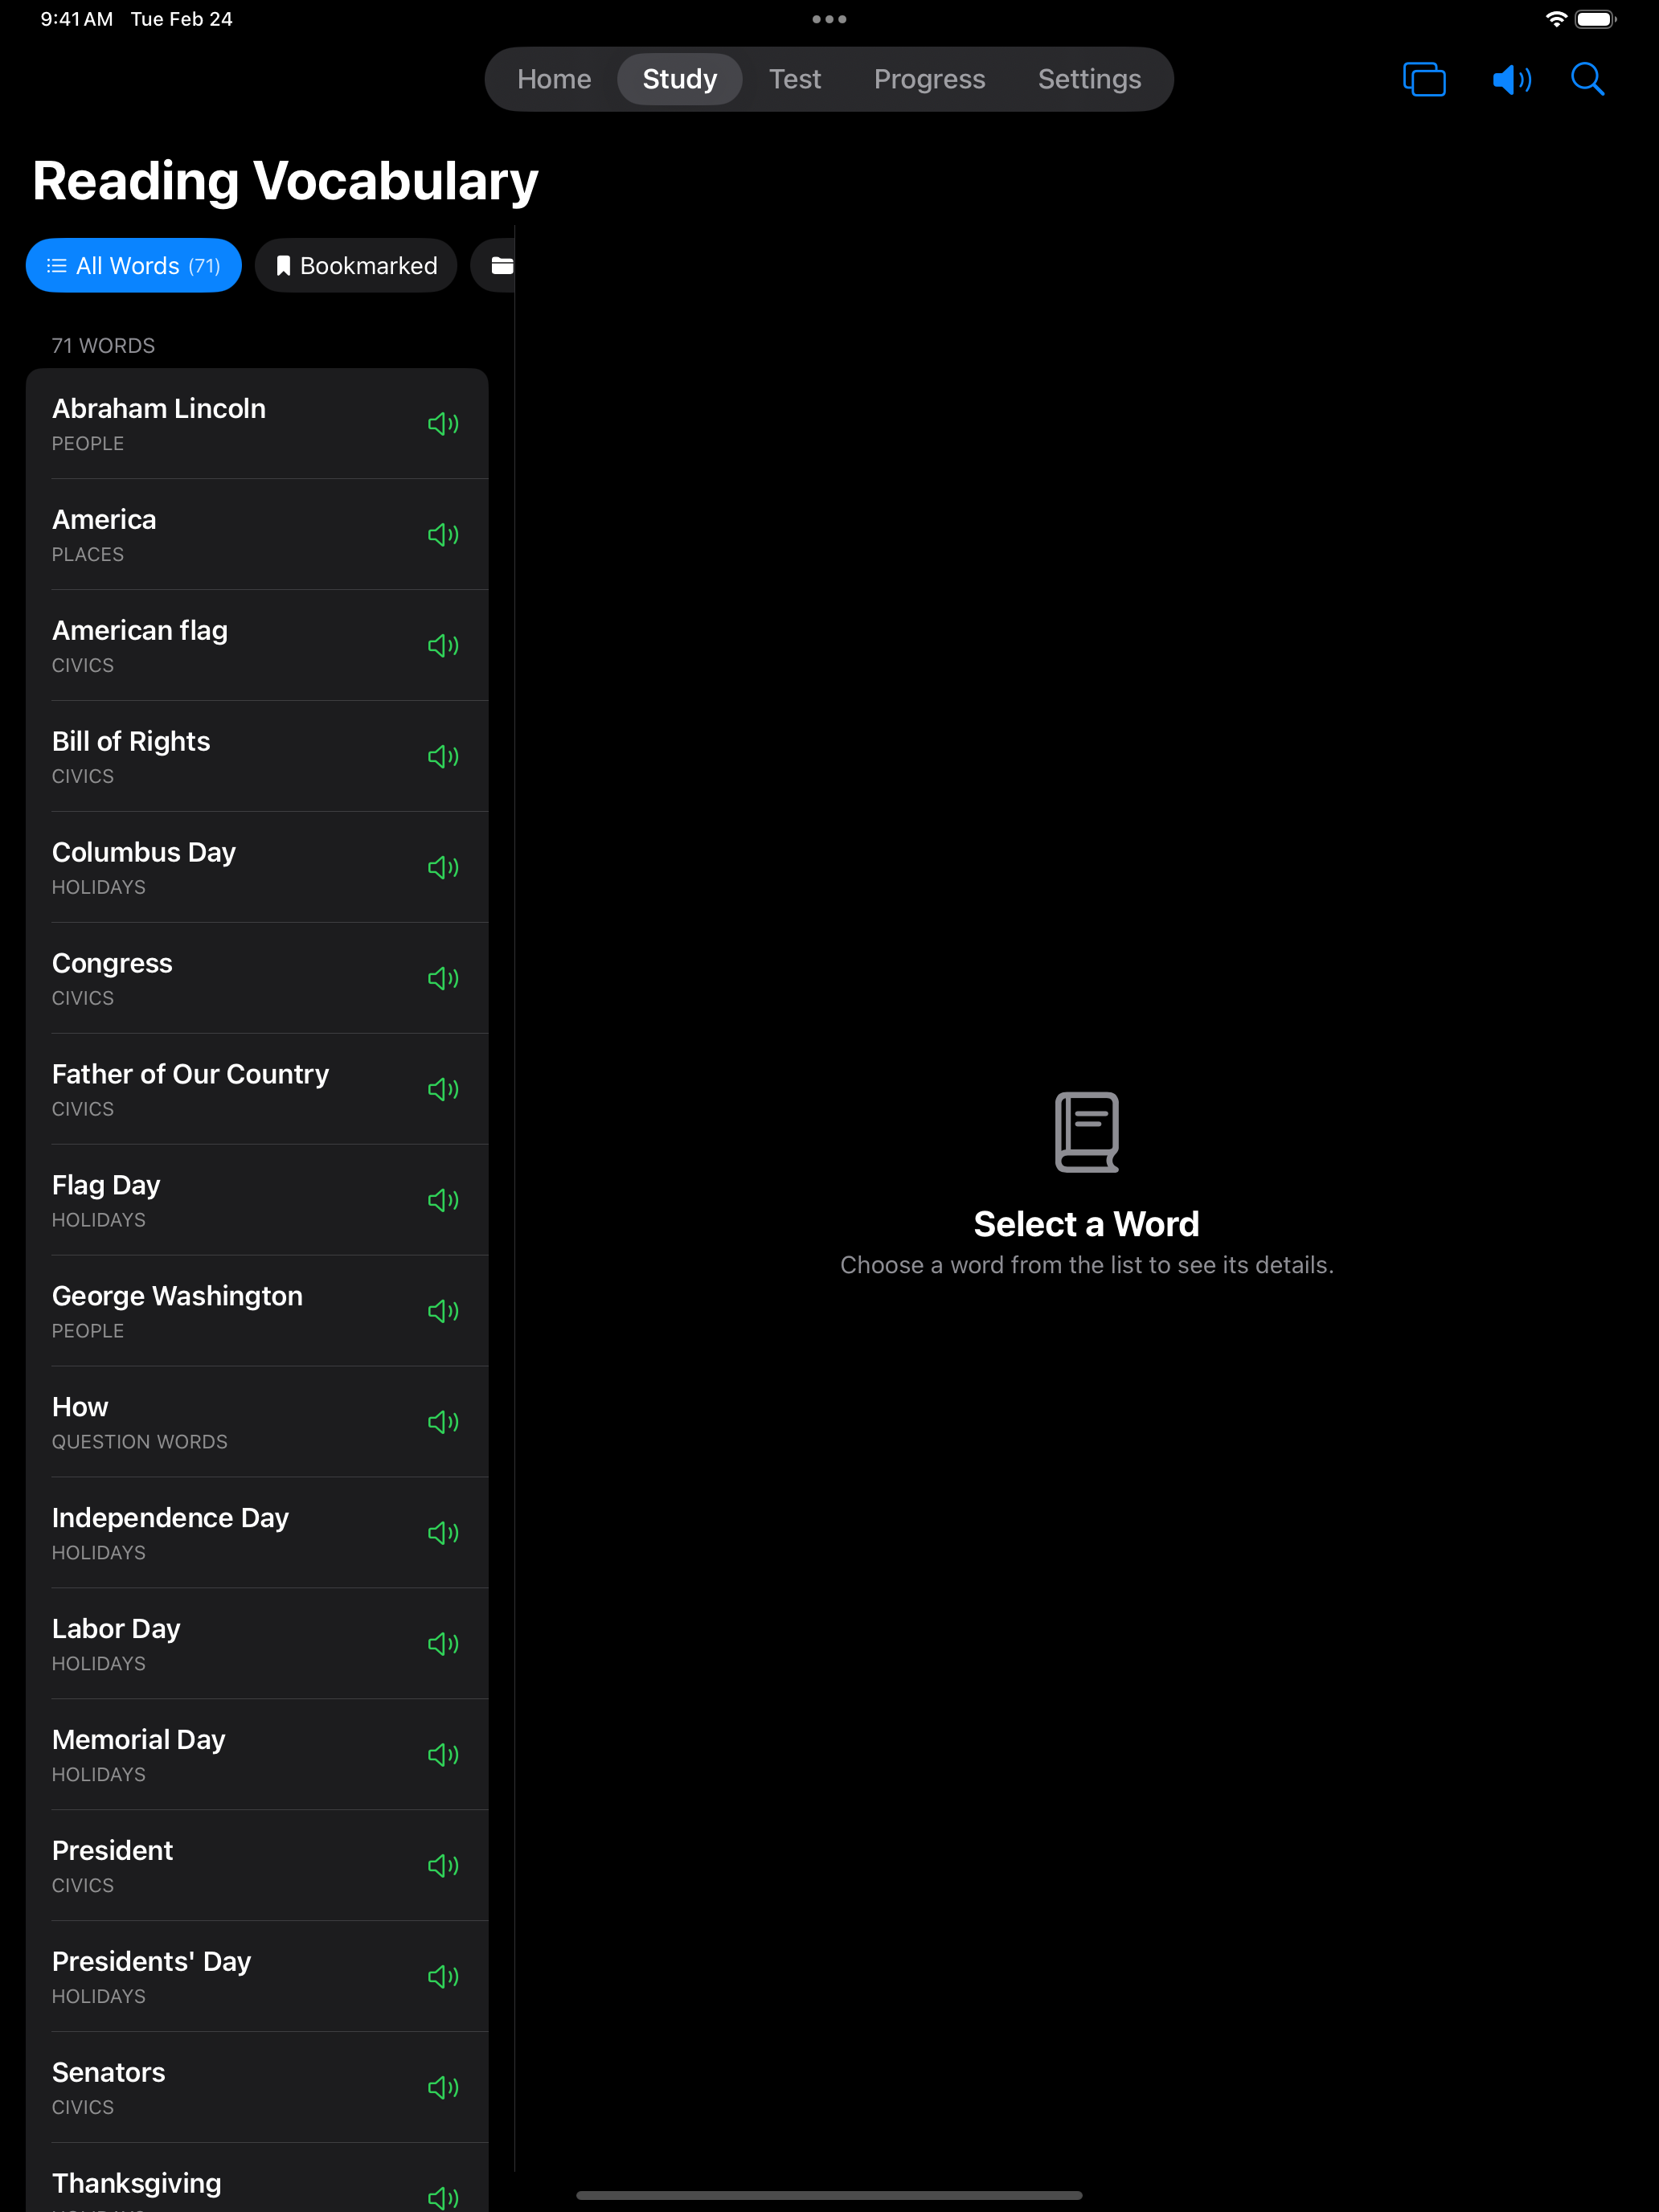1659x2212 pixels.
Task: Play pronunciation for George Washington
Action: click(443, 1311)
